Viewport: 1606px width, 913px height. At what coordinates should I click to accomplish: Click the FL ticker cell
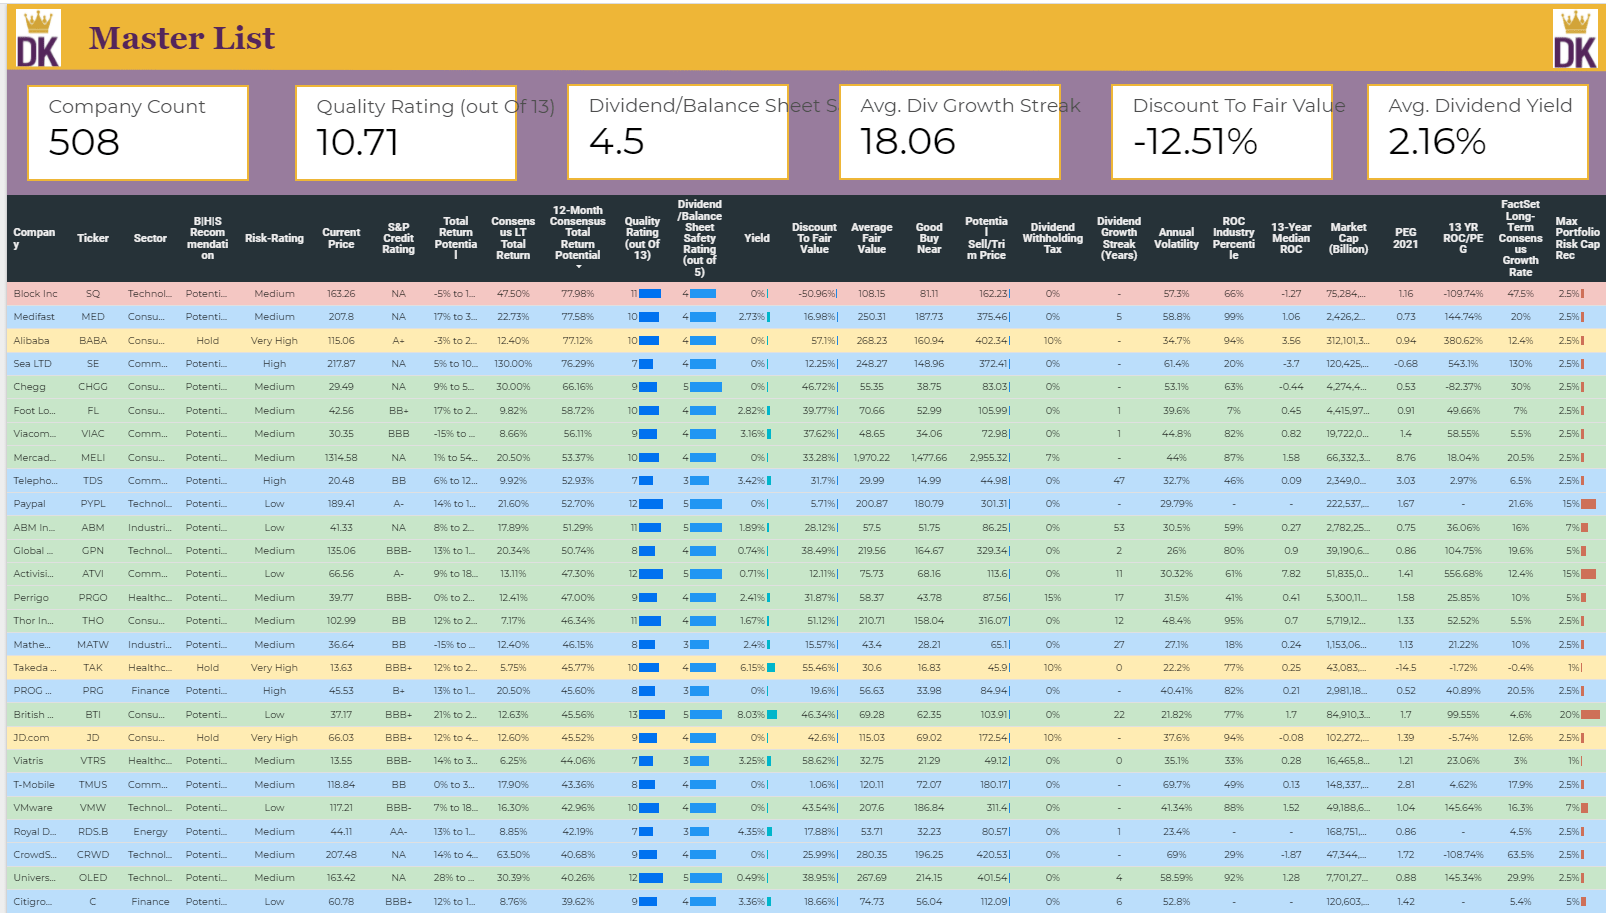pyautogui.click(x=93, y=411)
